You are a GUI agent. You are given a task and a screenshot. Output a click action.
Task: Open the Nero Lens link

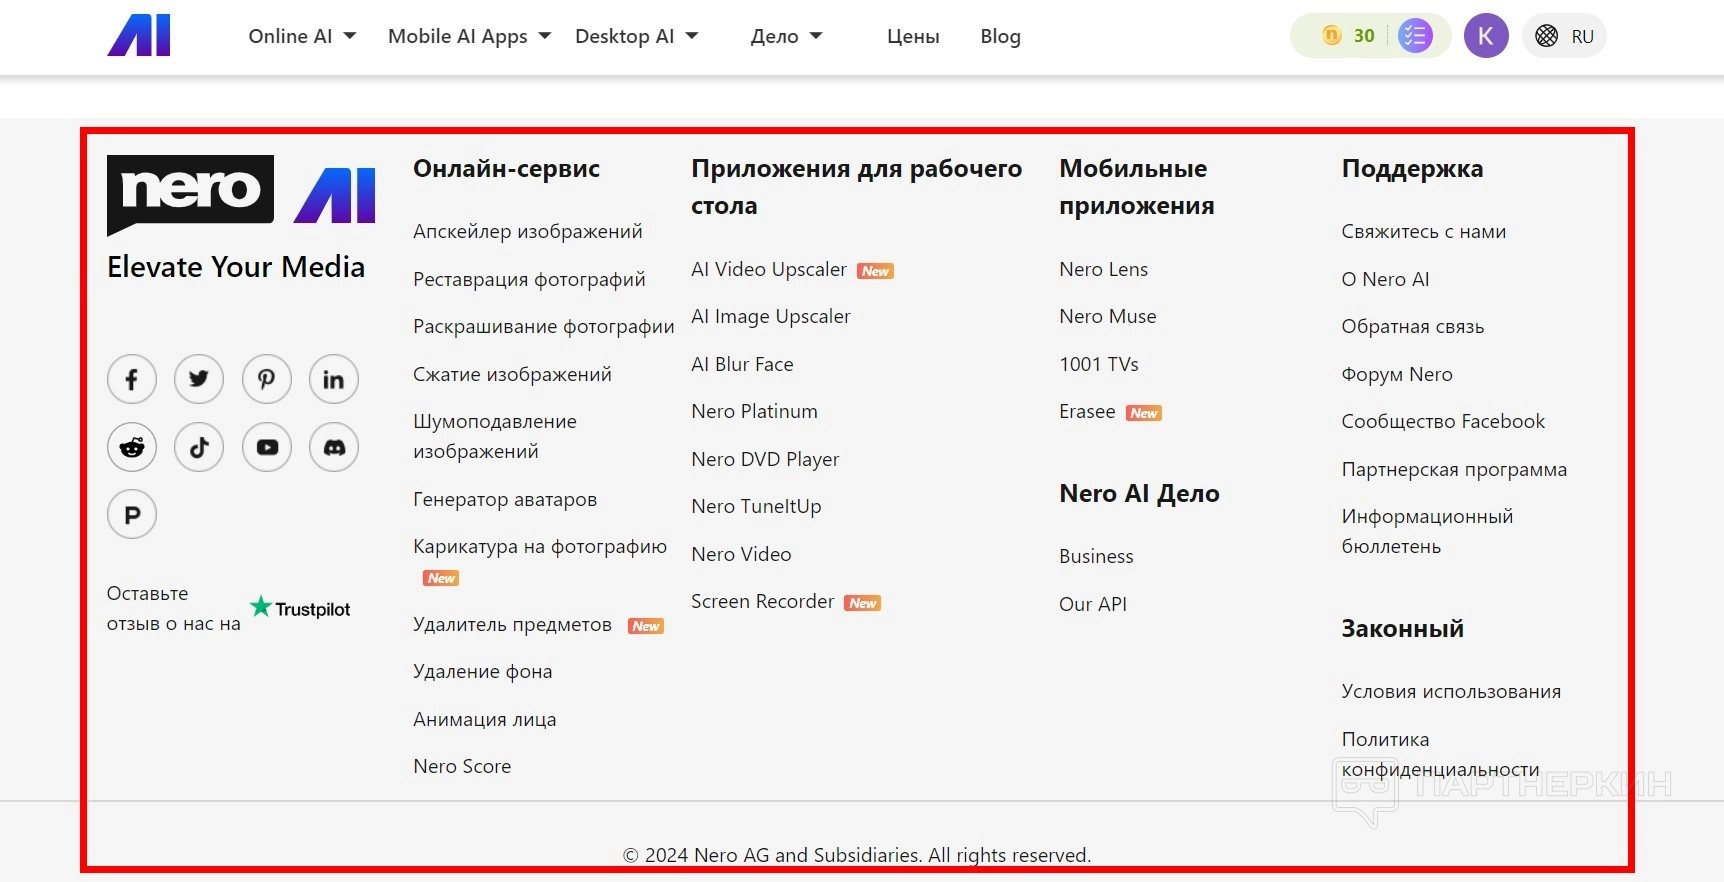click(1103, 269)
